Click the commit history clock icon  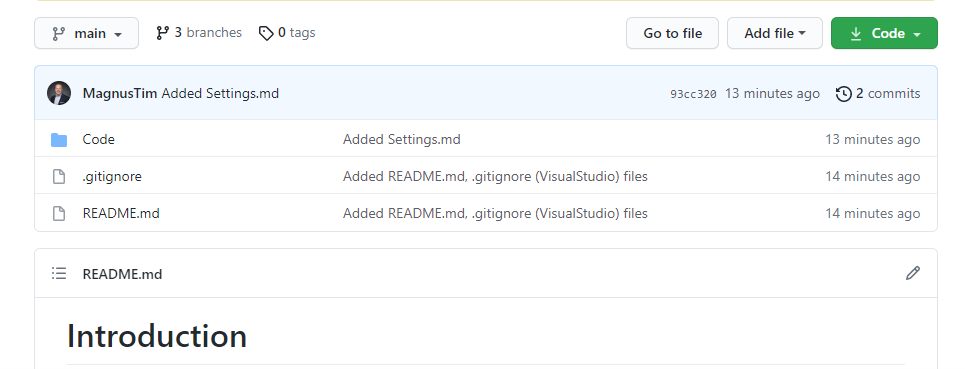pyautogui.click(x=844, y=93)
